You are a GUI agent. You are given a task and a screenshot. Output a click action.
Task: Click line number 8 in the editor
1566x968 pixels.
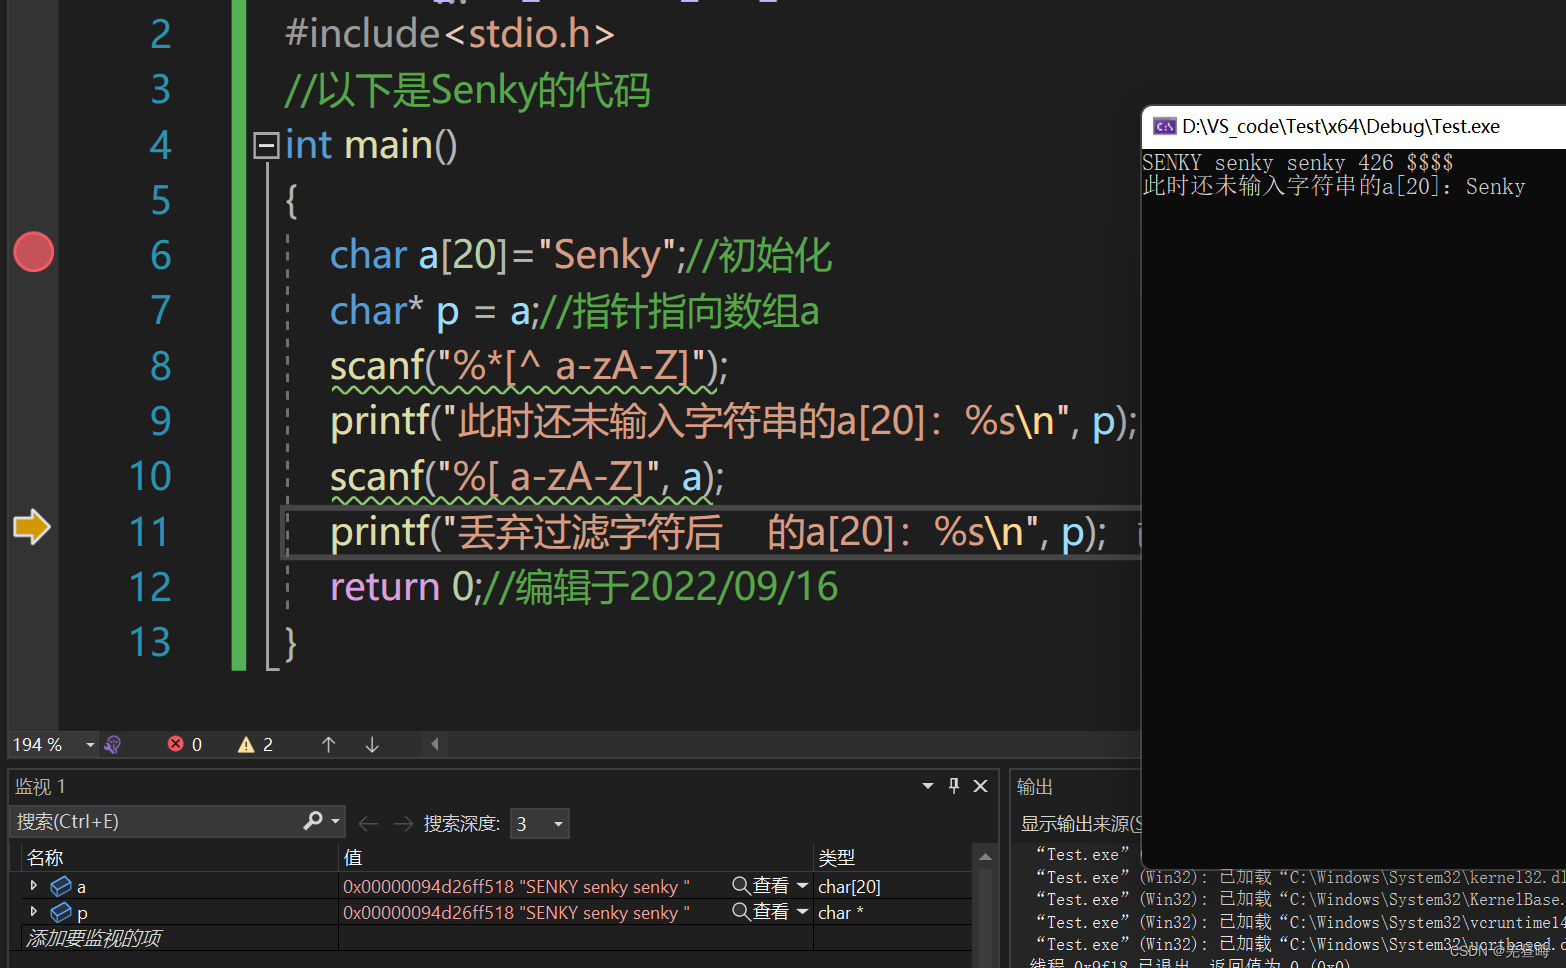pos(160,366)
